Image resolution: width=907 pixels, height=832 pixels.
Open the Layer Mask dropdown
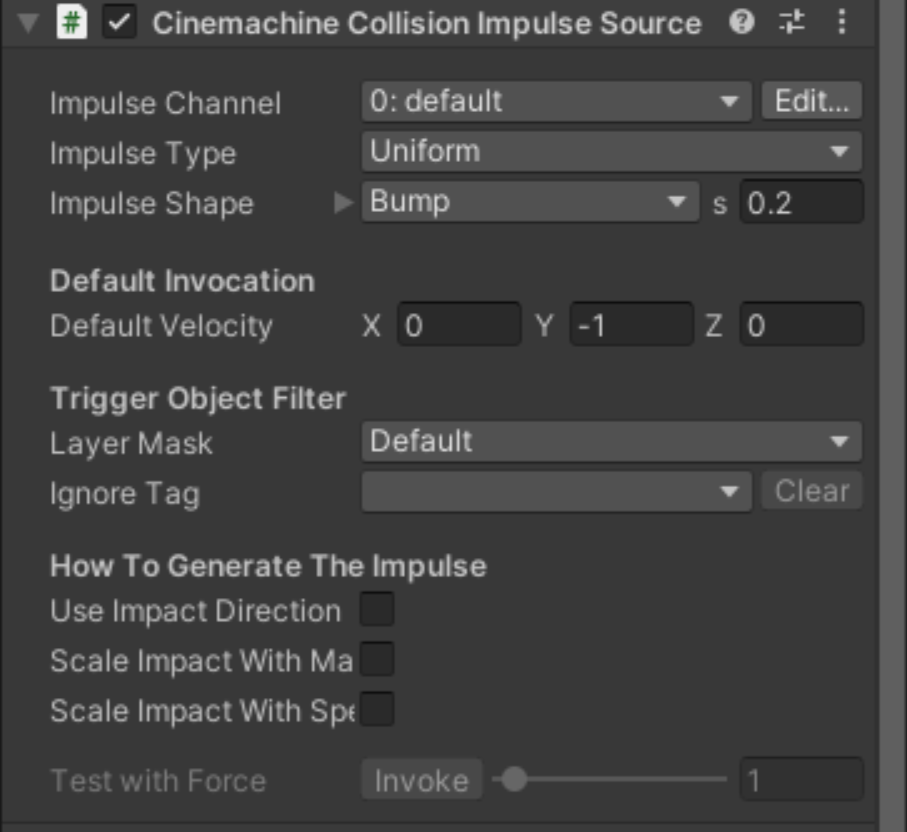pos(612,441)
